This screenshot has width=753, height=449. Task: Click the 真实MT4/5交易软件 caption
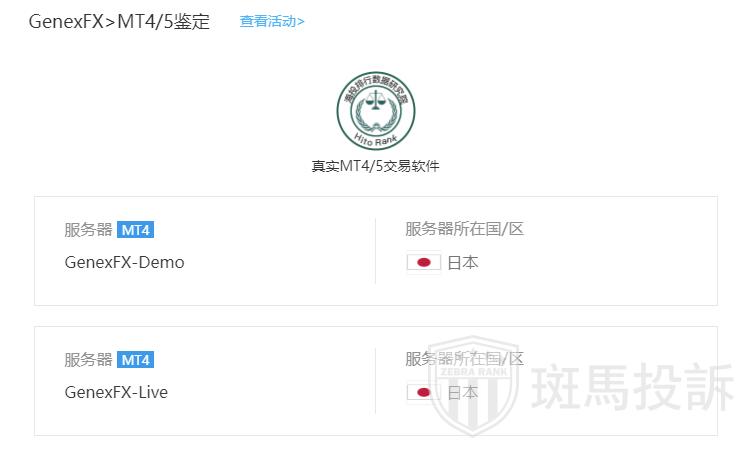click(x=376, y=166)
